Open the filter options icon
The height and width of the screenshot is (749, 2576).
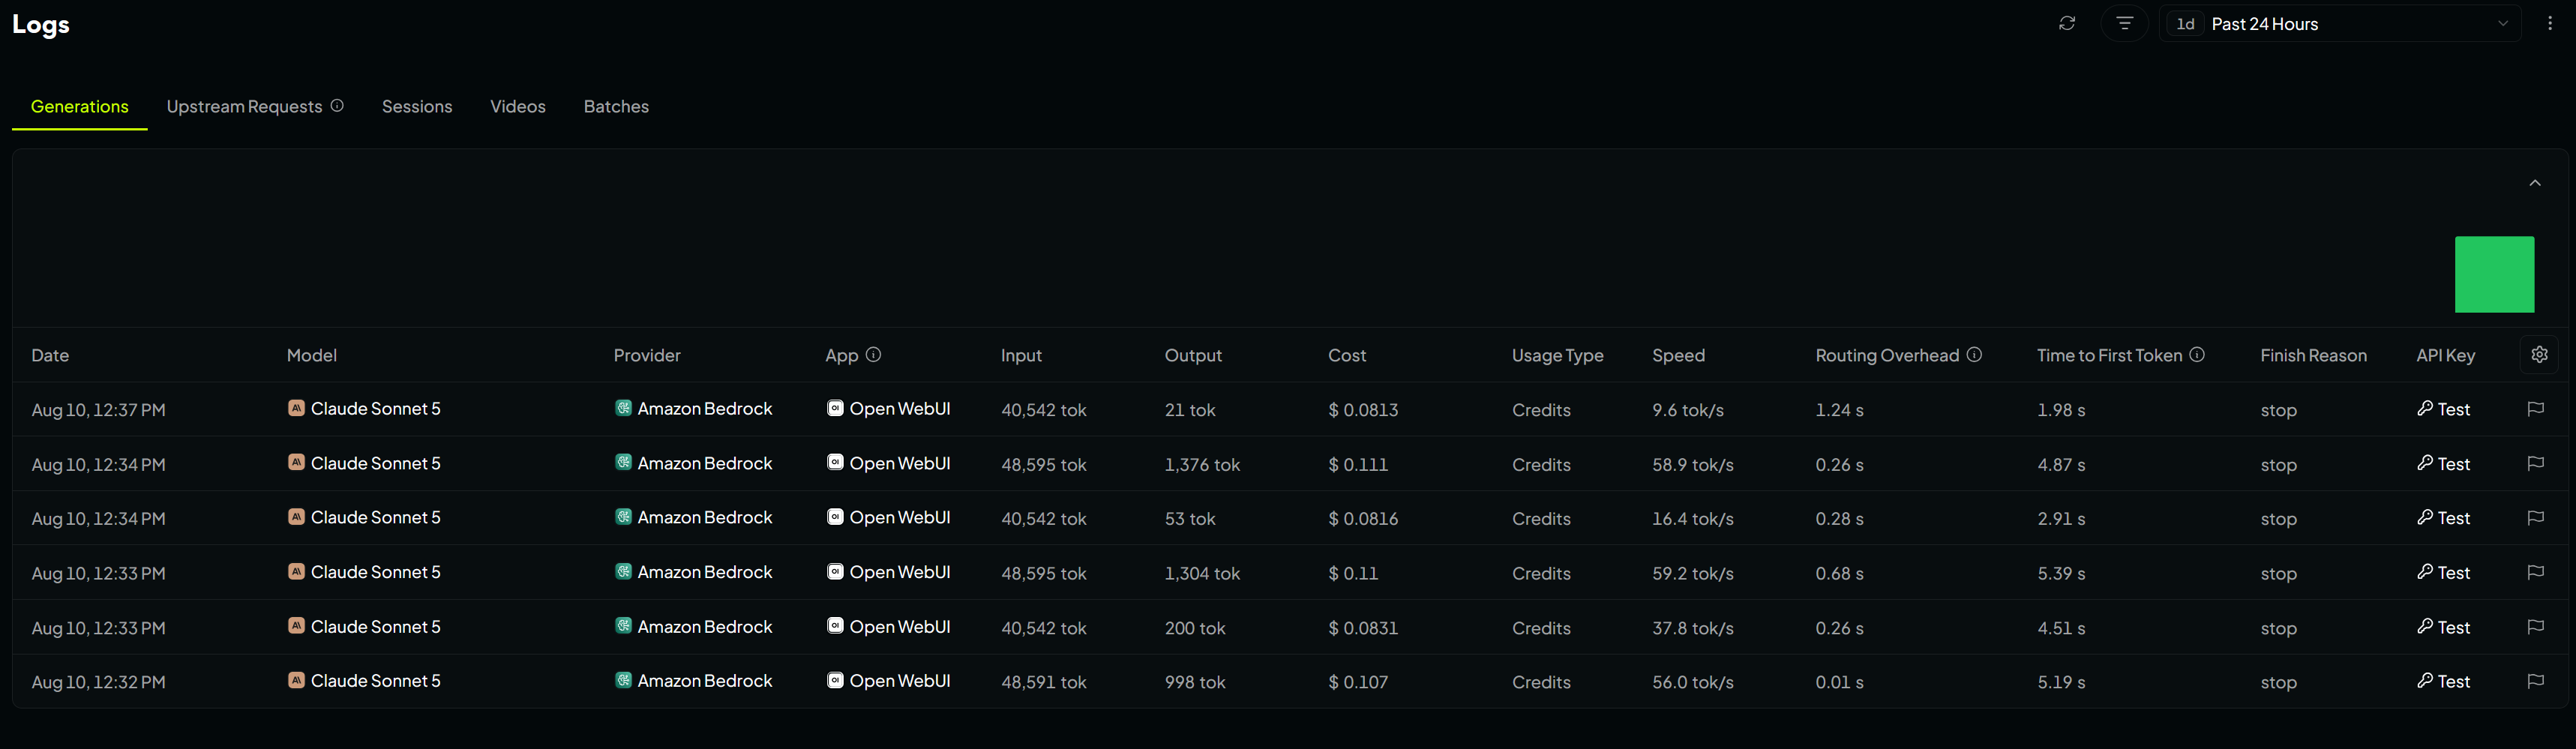(2125, 23)
